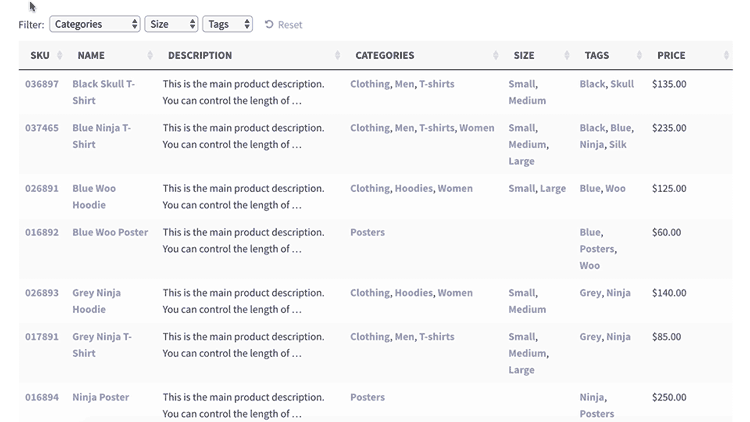Click Clothing category in Black Skull row
Image resolution: width=750 pixels, height=422 pixels.
(370, 84)
